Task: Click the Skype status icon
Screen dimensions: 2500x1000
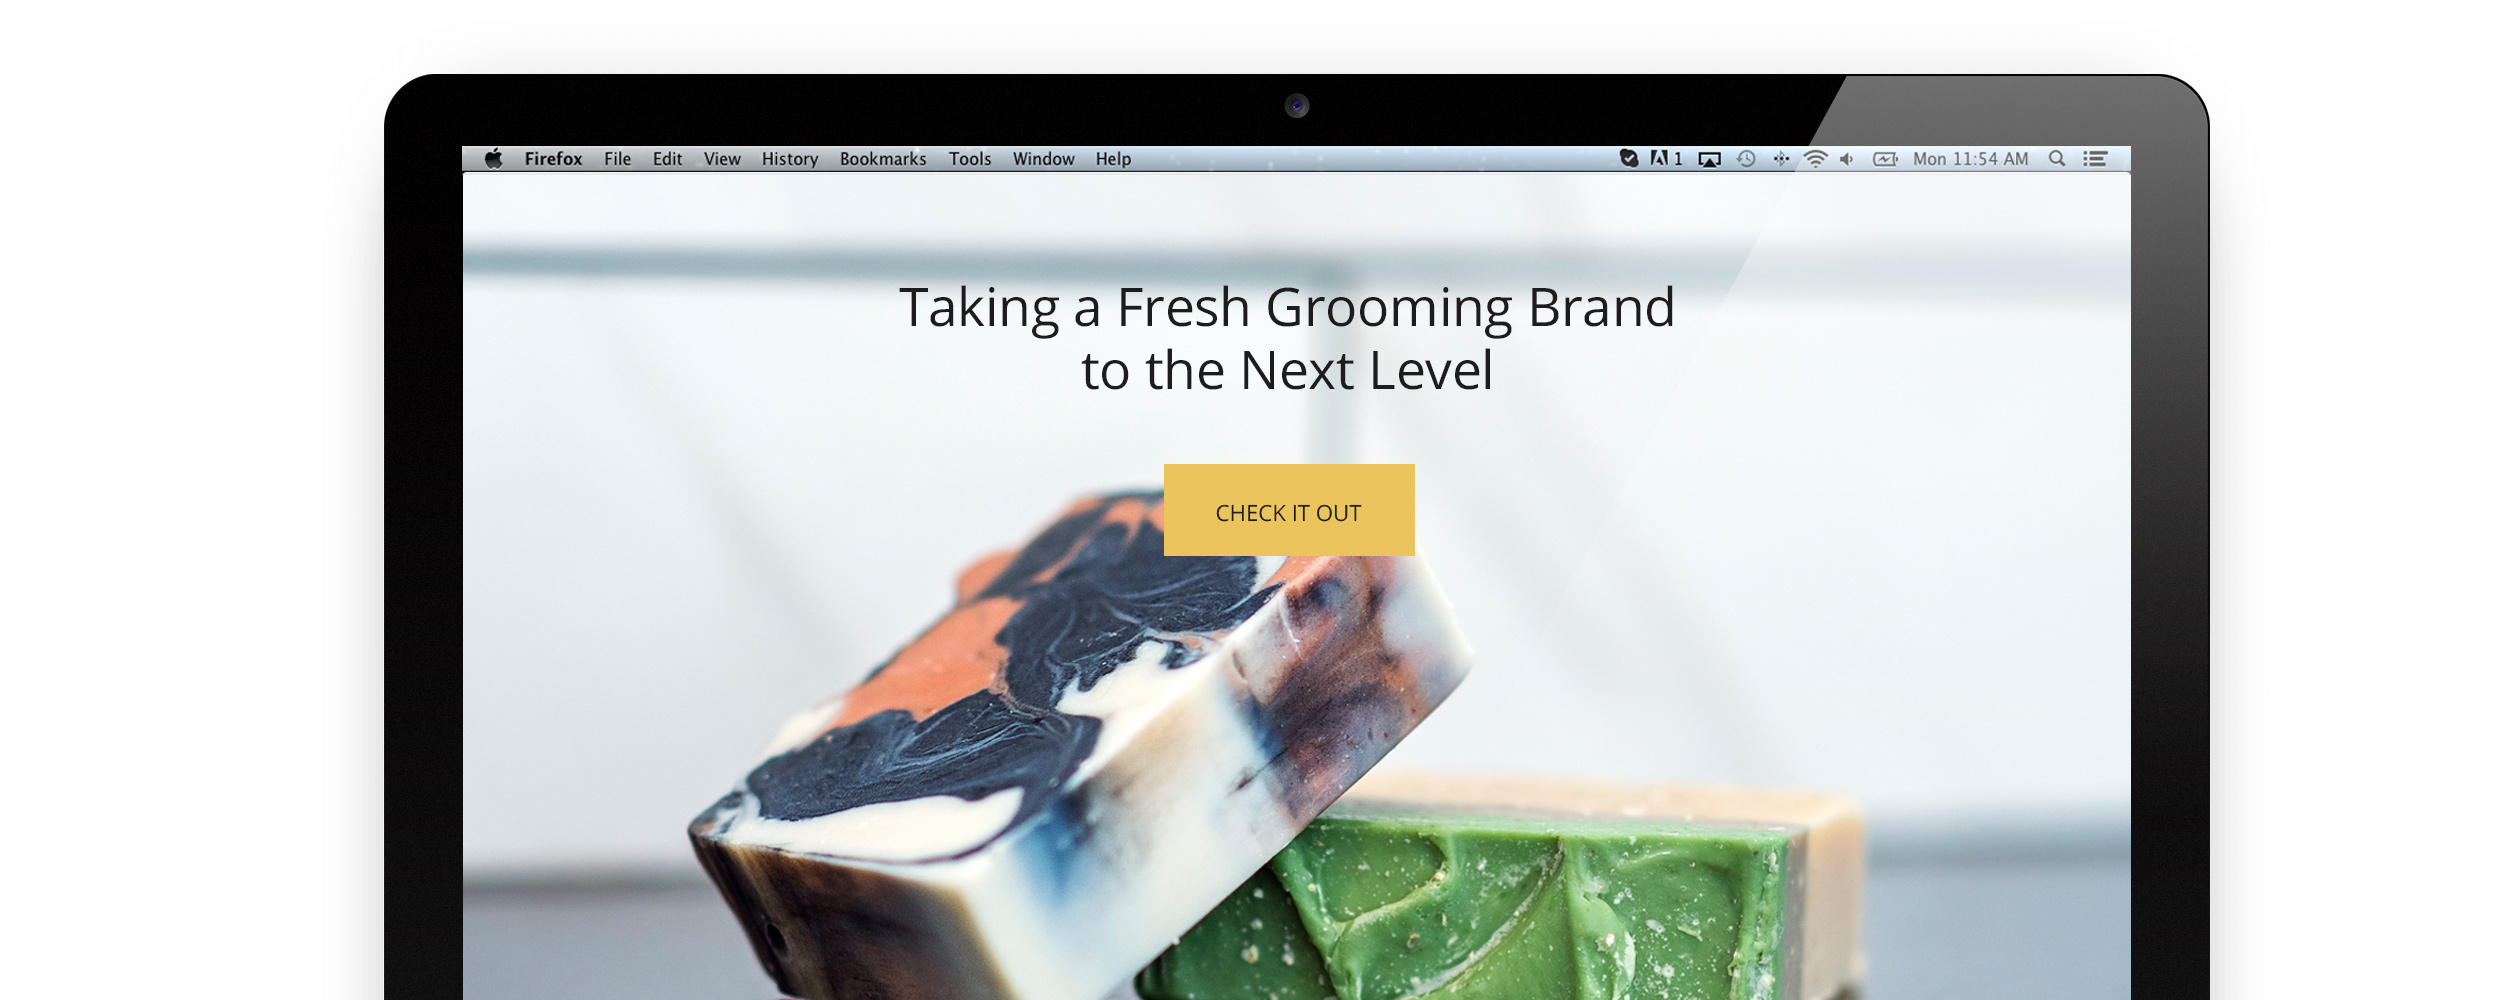Action: pos(1628,158)
